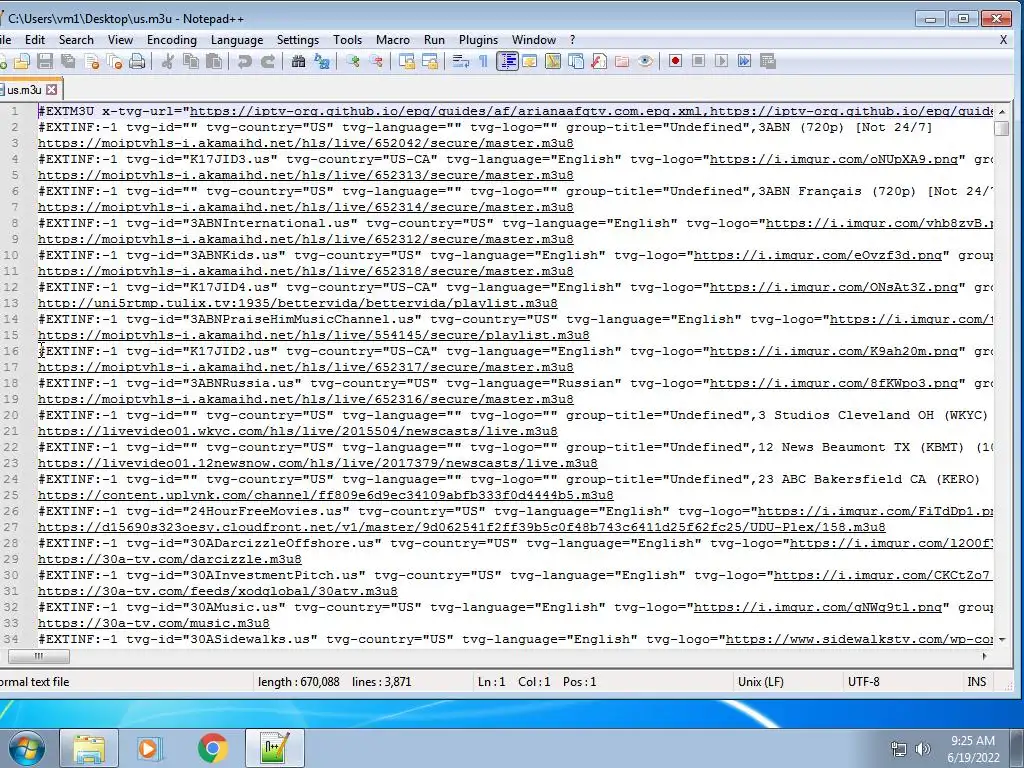The width and height of the screenshot is (1024, 768).
Task: Open Folder as Workspace icon
Action: click(622, 61)
